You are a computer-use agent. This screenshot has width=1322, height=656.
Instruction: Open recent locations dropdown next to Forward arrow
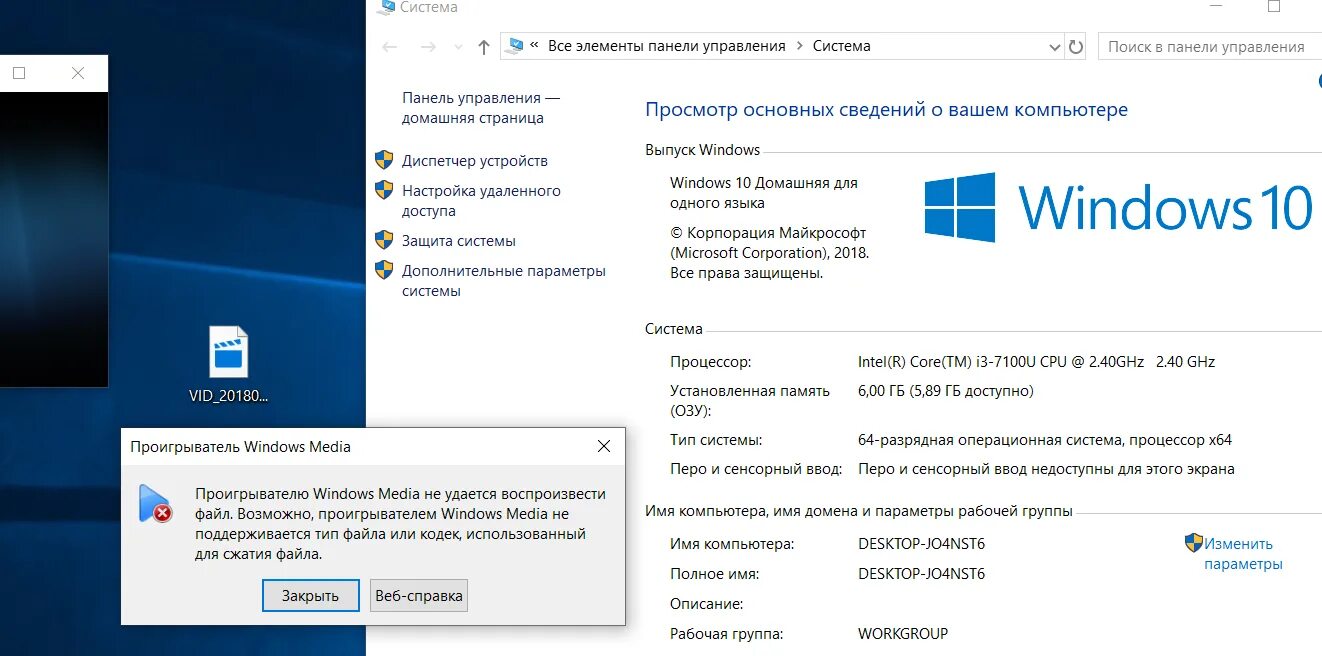pos(458,47)
